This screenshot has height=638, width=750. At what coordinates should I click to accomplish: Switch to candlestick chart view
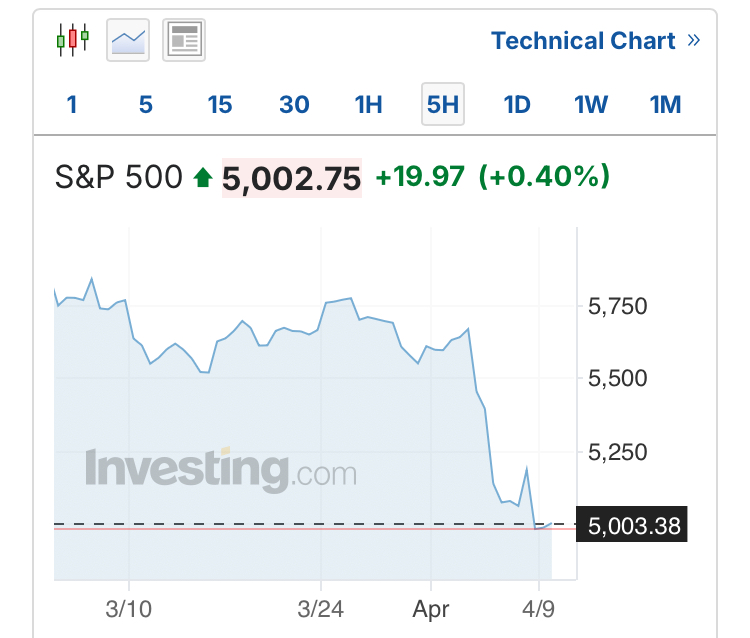(x=73, y=40)
